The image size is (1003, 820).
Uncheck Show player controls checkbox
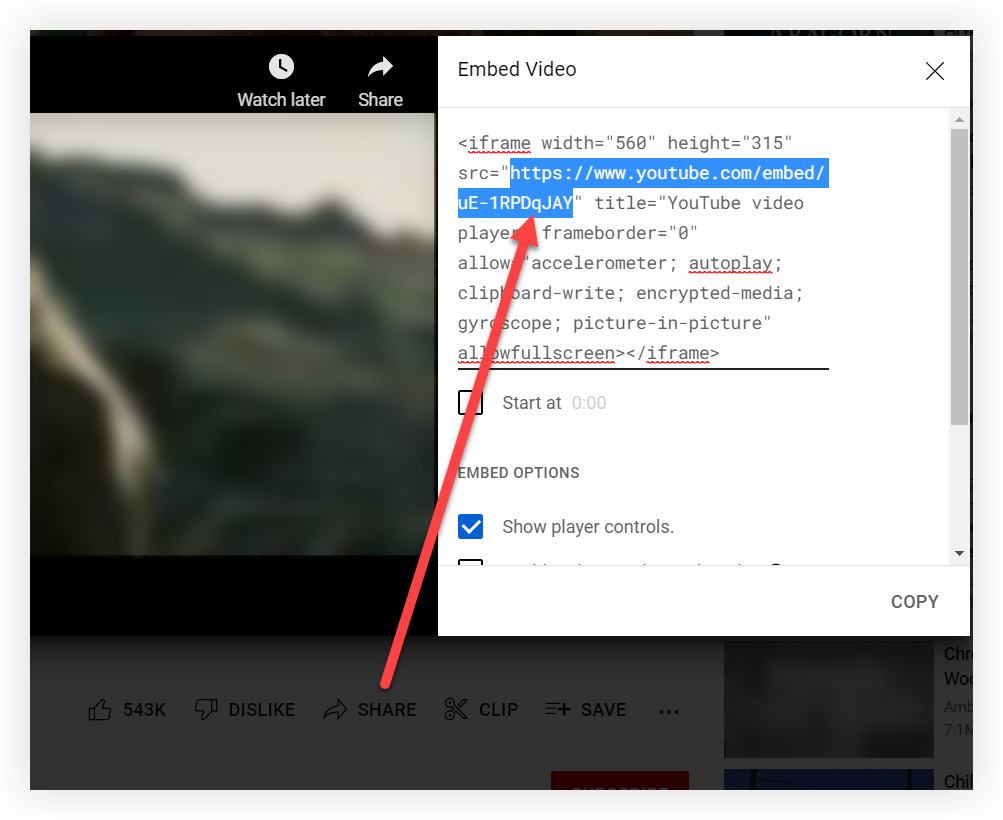coord(470,527)
